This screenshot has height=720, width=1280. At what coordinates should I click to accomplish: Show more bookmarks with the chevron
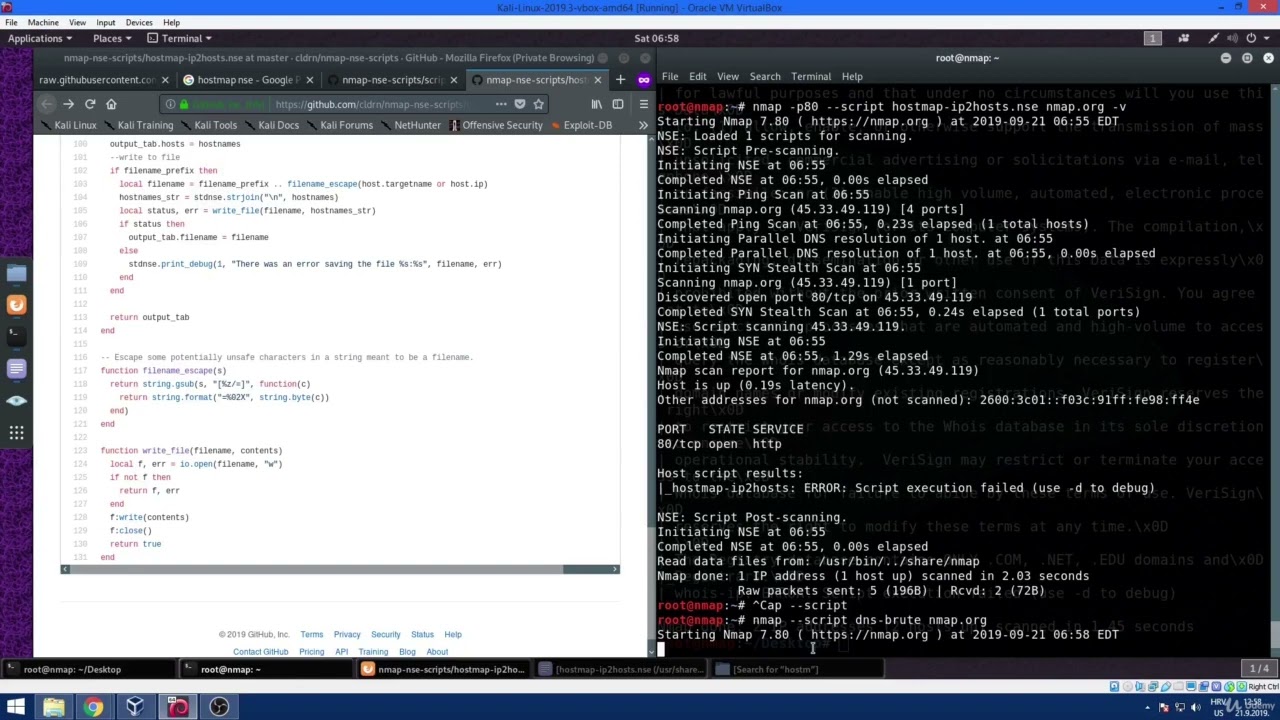click(643, 125)
